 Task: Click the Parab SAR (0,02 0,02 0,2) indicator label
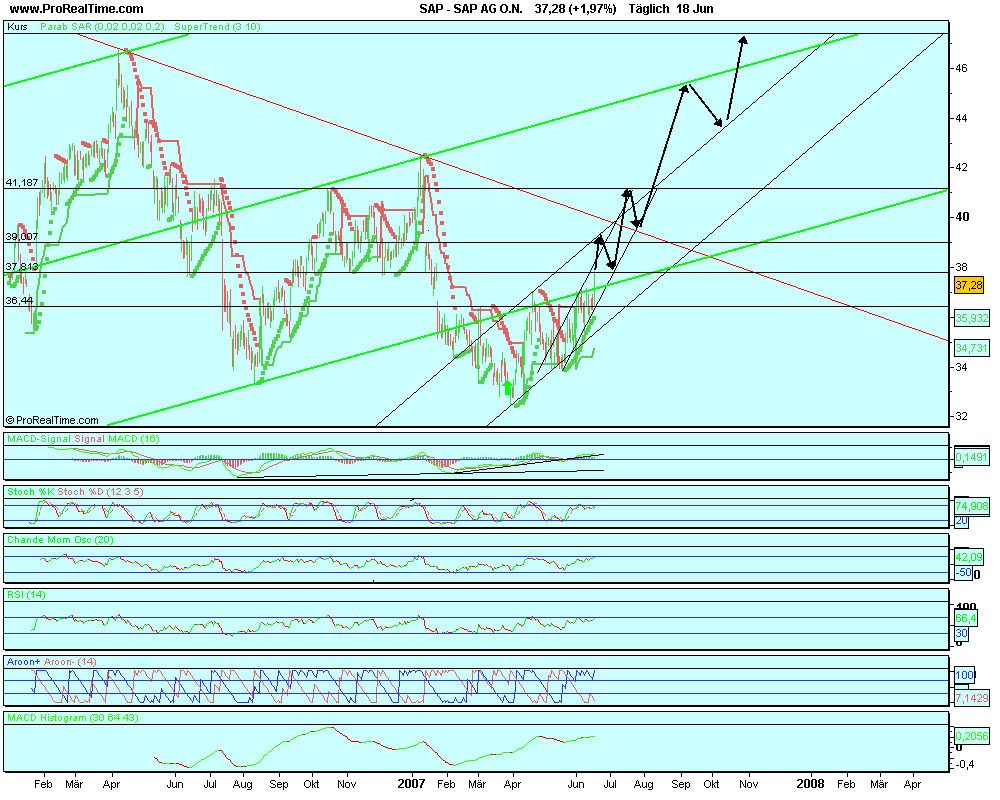tap(102, 27)
